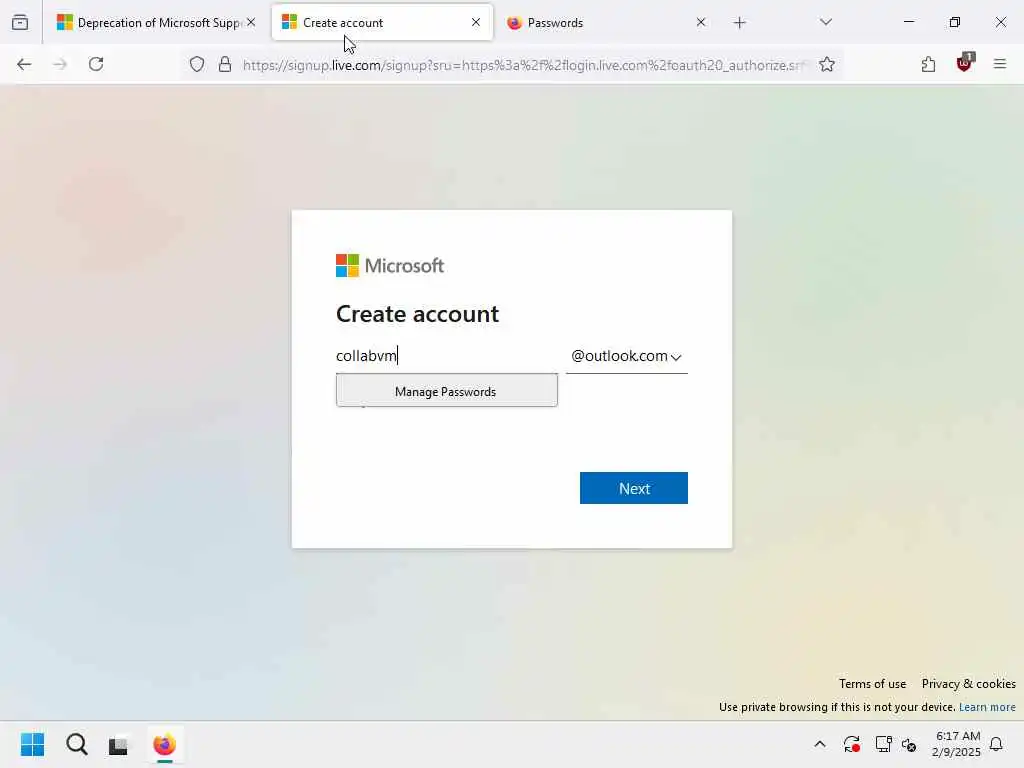Open a new tab with plus

pyautogui.click(x=739, y=23)
